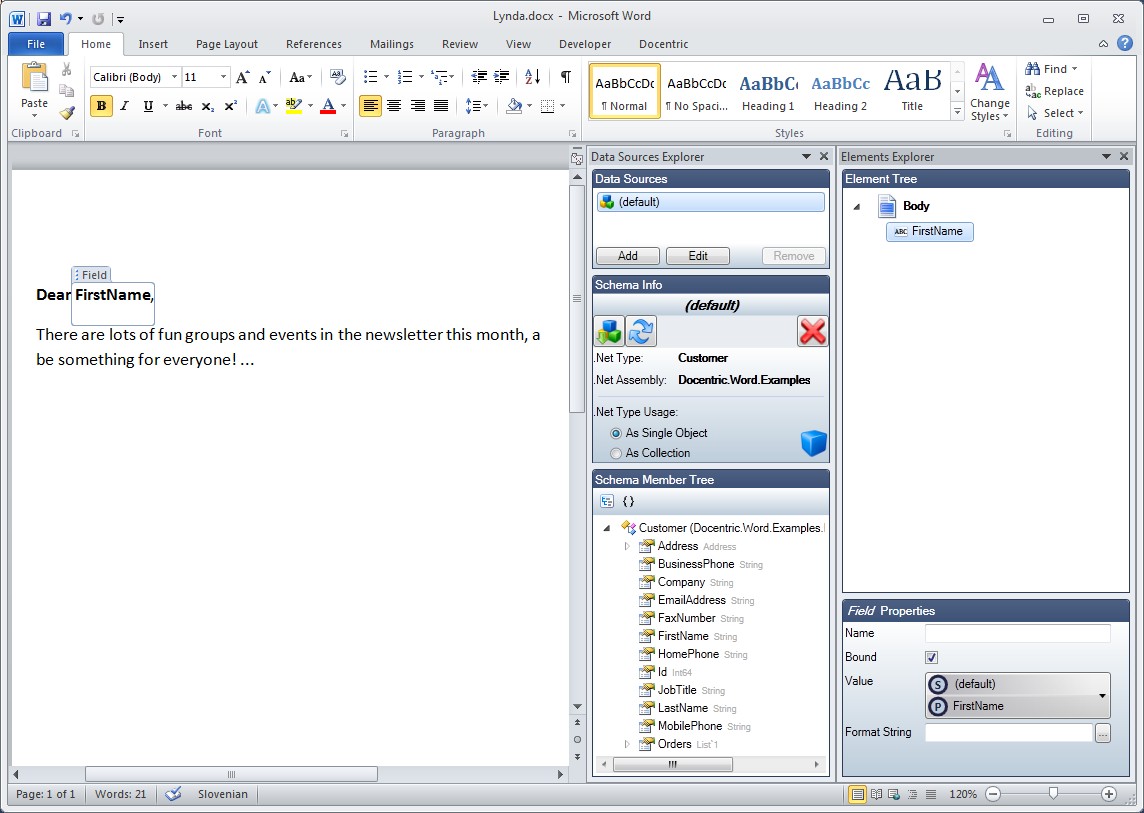This screenshot has width=1144, height=813.
Task: Click the Add data source button
Action: pyautogui.click(x=627, y=256)
